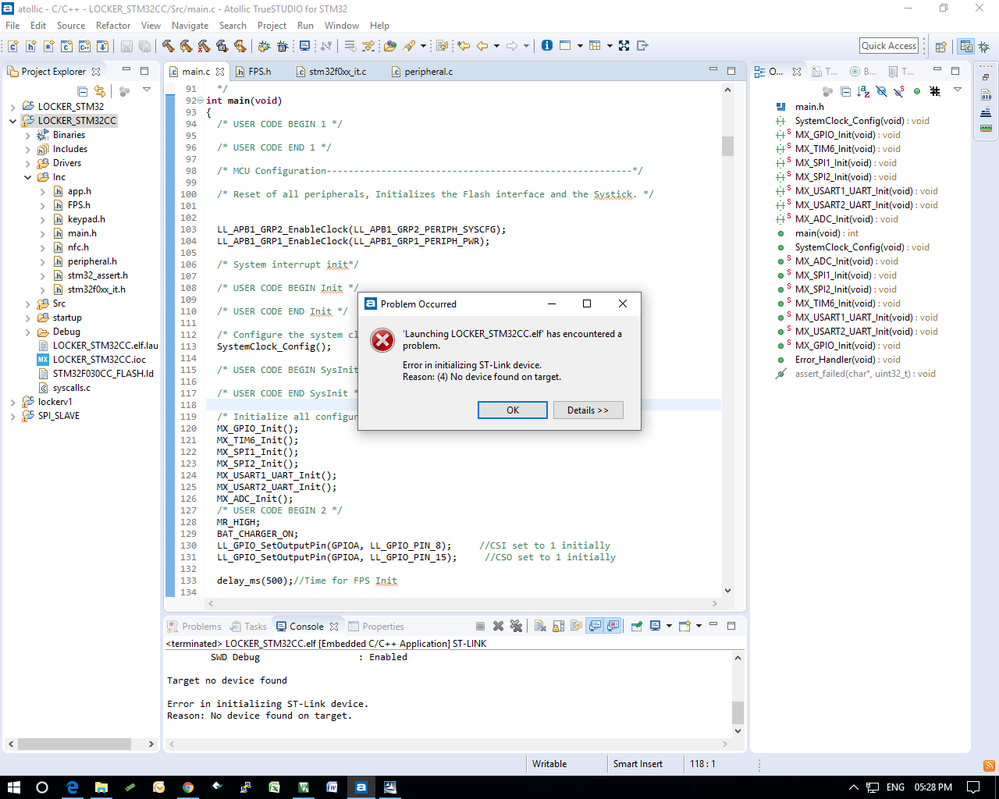Sort Outline alphabetically with the a-z icon
The height and width of the screenshot is (799, 999).
(x=863, y=91)
